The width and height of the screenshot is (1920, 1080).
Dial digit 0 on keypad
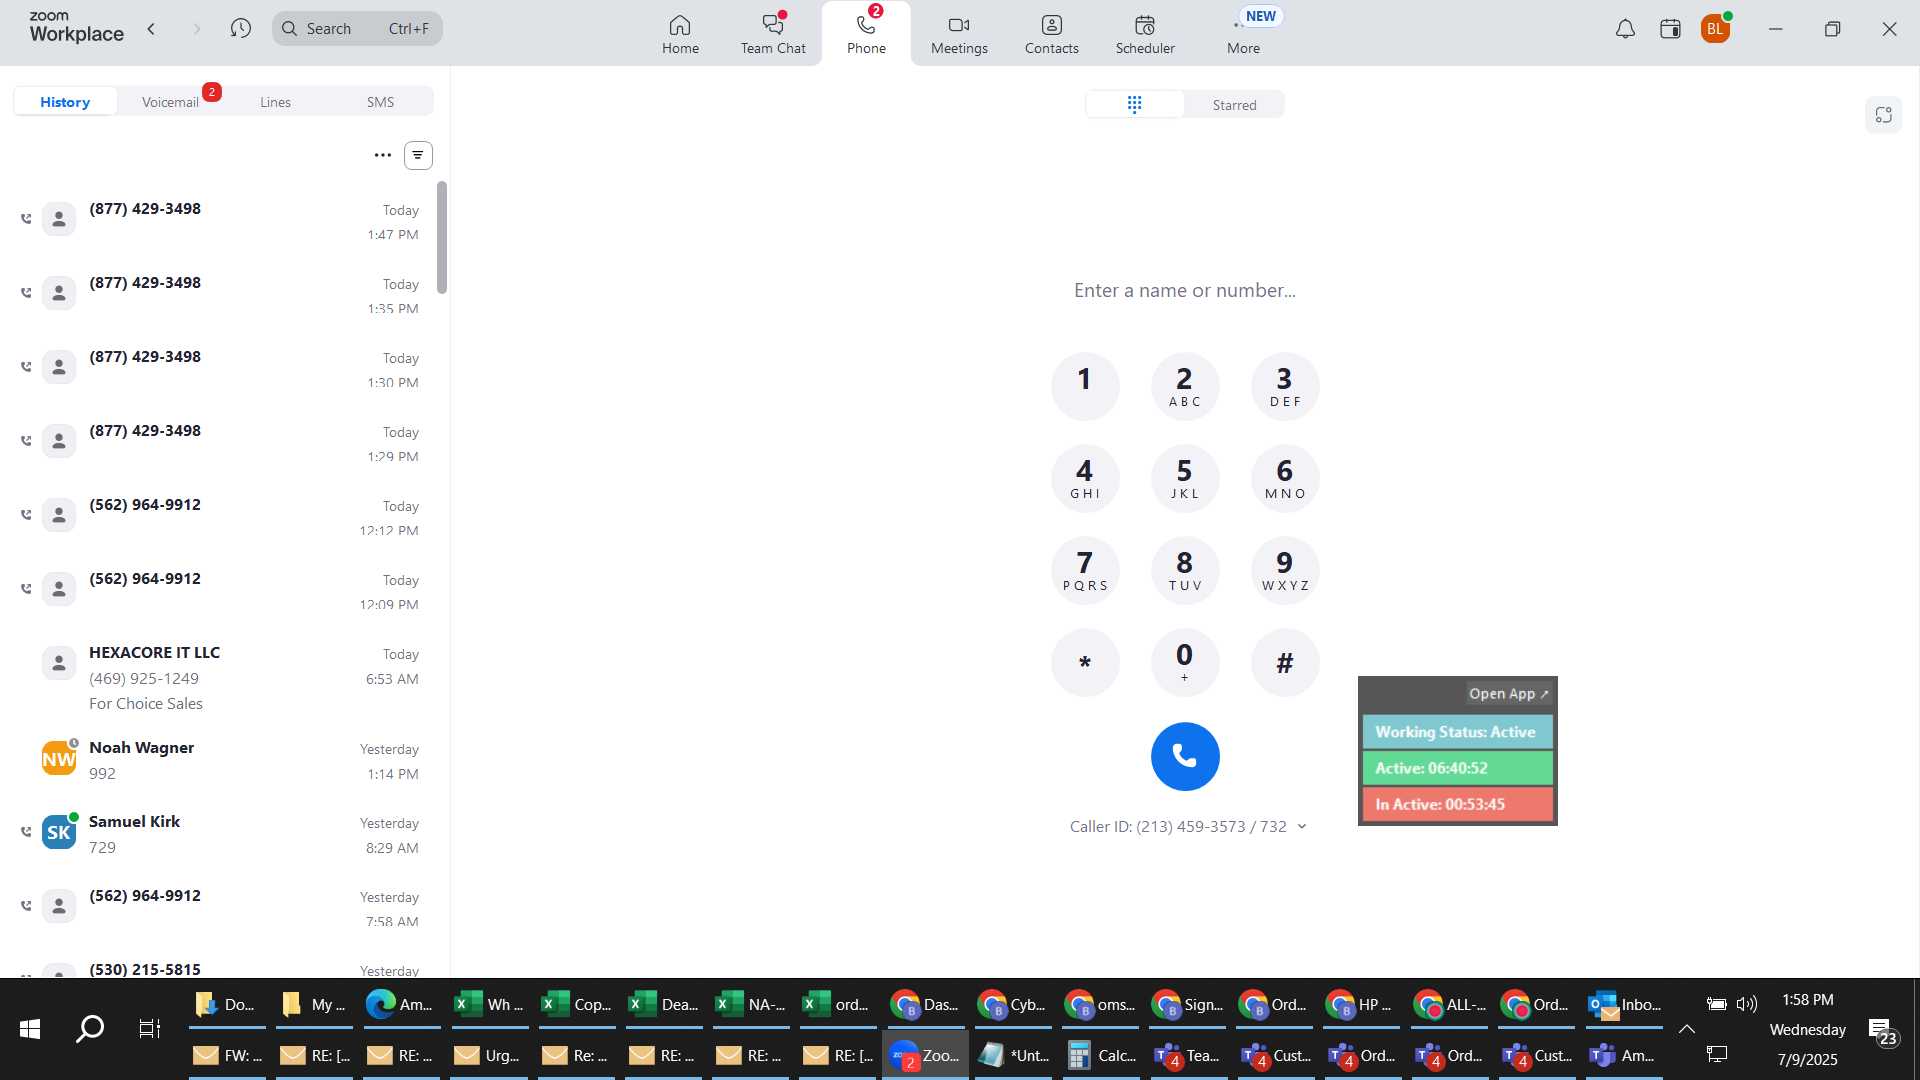pos(1185,662)
